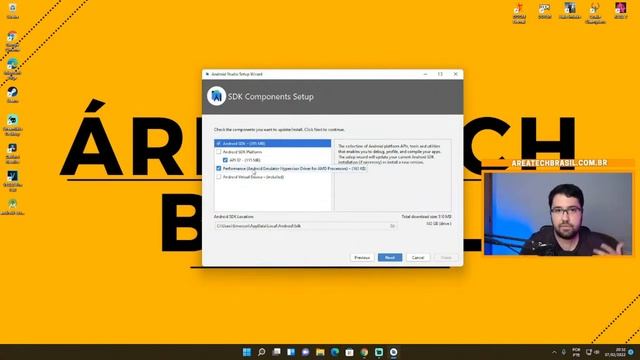Select the Android Virtual Device row text
Viewport: 640px width, 360px height.
(253, 177)
